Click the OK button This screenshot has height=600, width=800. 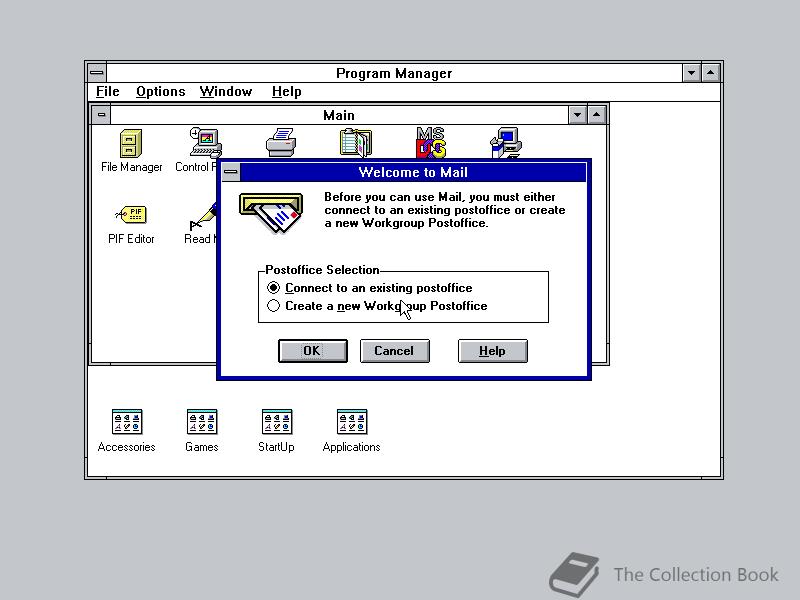pyautogui.click(x=313, y=351)
